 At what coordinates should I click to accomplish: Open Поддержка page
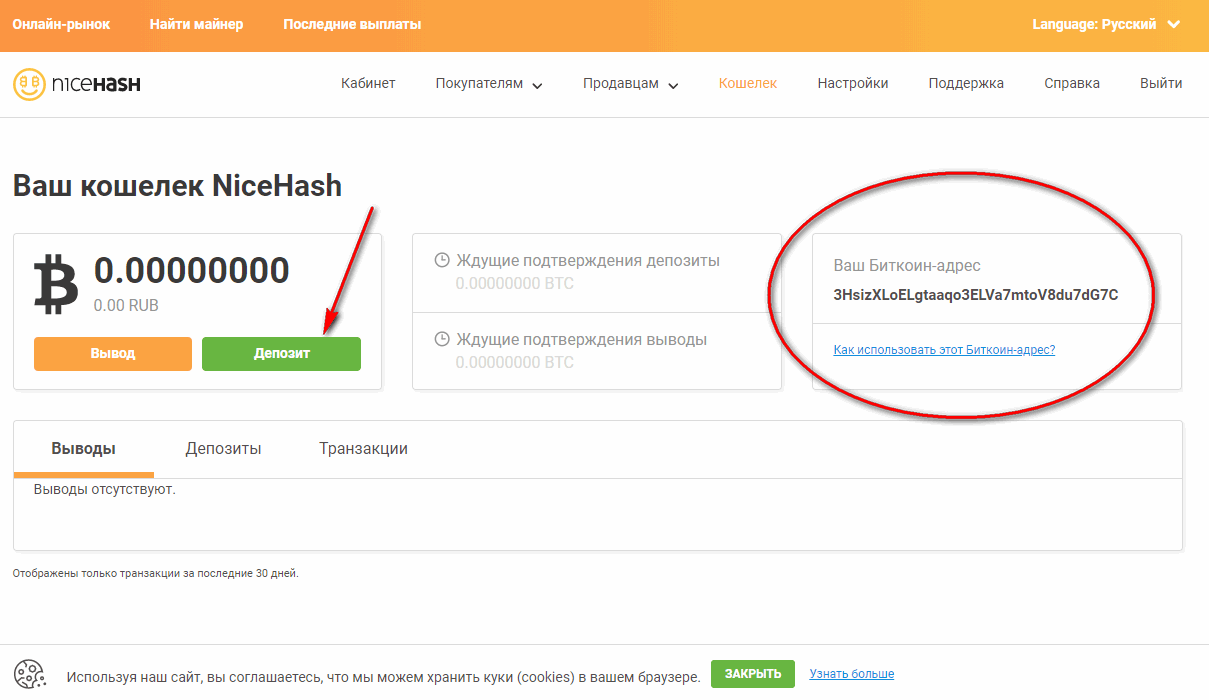[x=966, y=84]
